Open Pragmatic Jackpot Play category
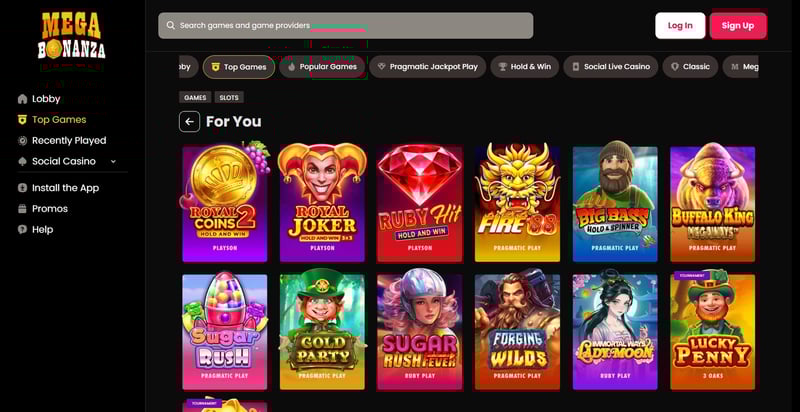Screen dimensions: 800x412 pos(428,67)
